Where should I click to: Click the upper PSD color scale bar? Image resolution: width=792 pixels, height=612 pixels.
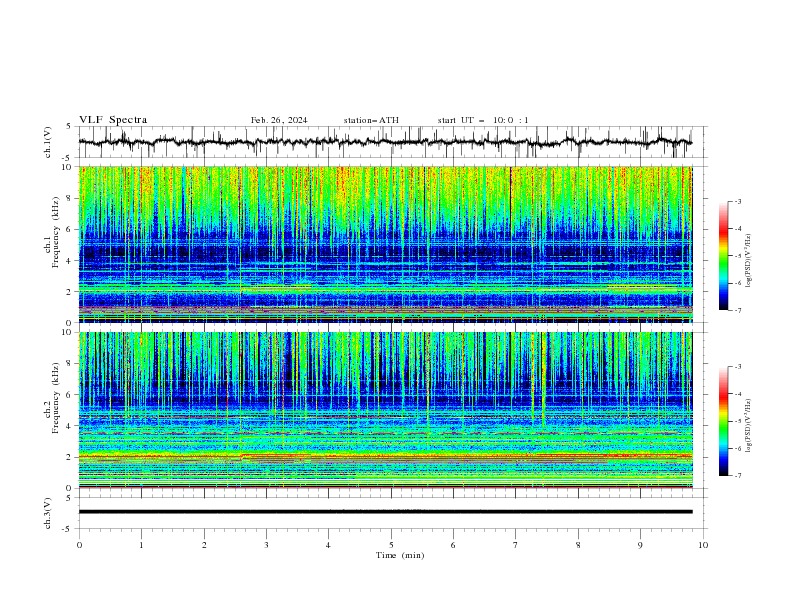pyautogui.click(x=723, y=256)
